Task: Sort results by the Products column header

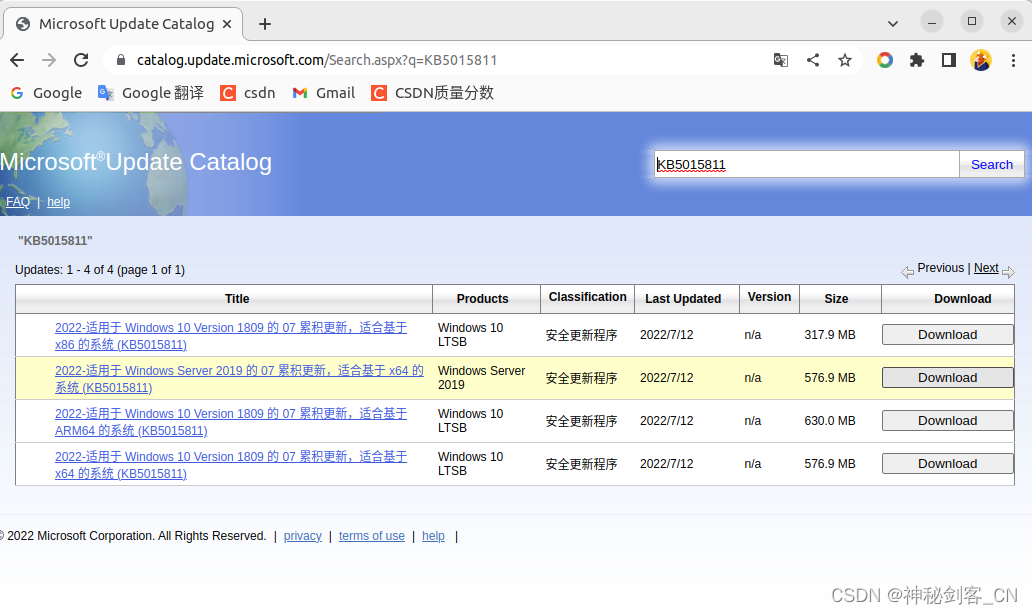Action: tap(486, 299)
